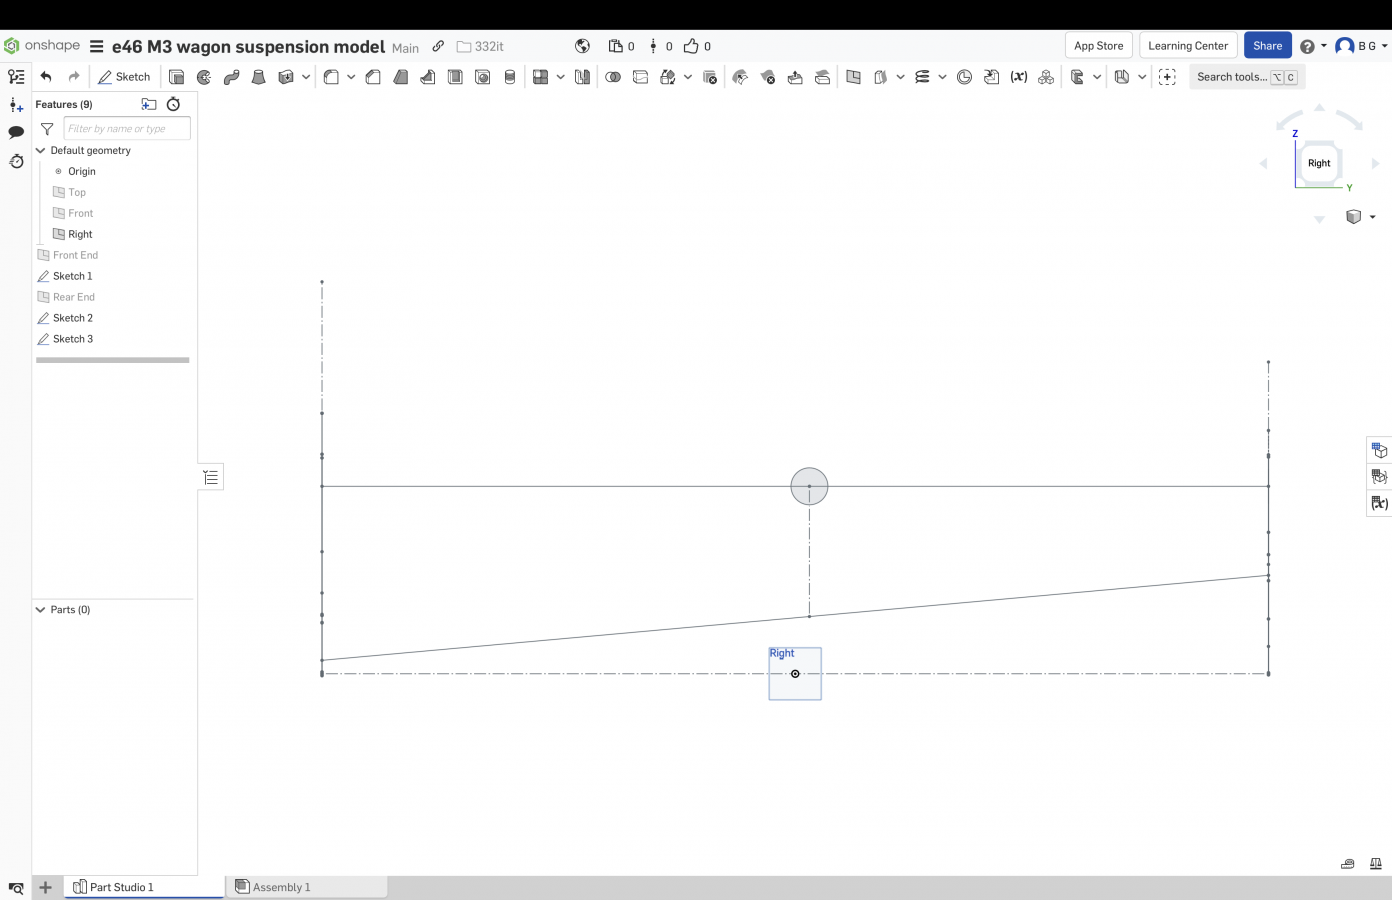Open the comments speech bubble panel
The height and width of the screenshot is (900, 1392).
tap(16, 132)
